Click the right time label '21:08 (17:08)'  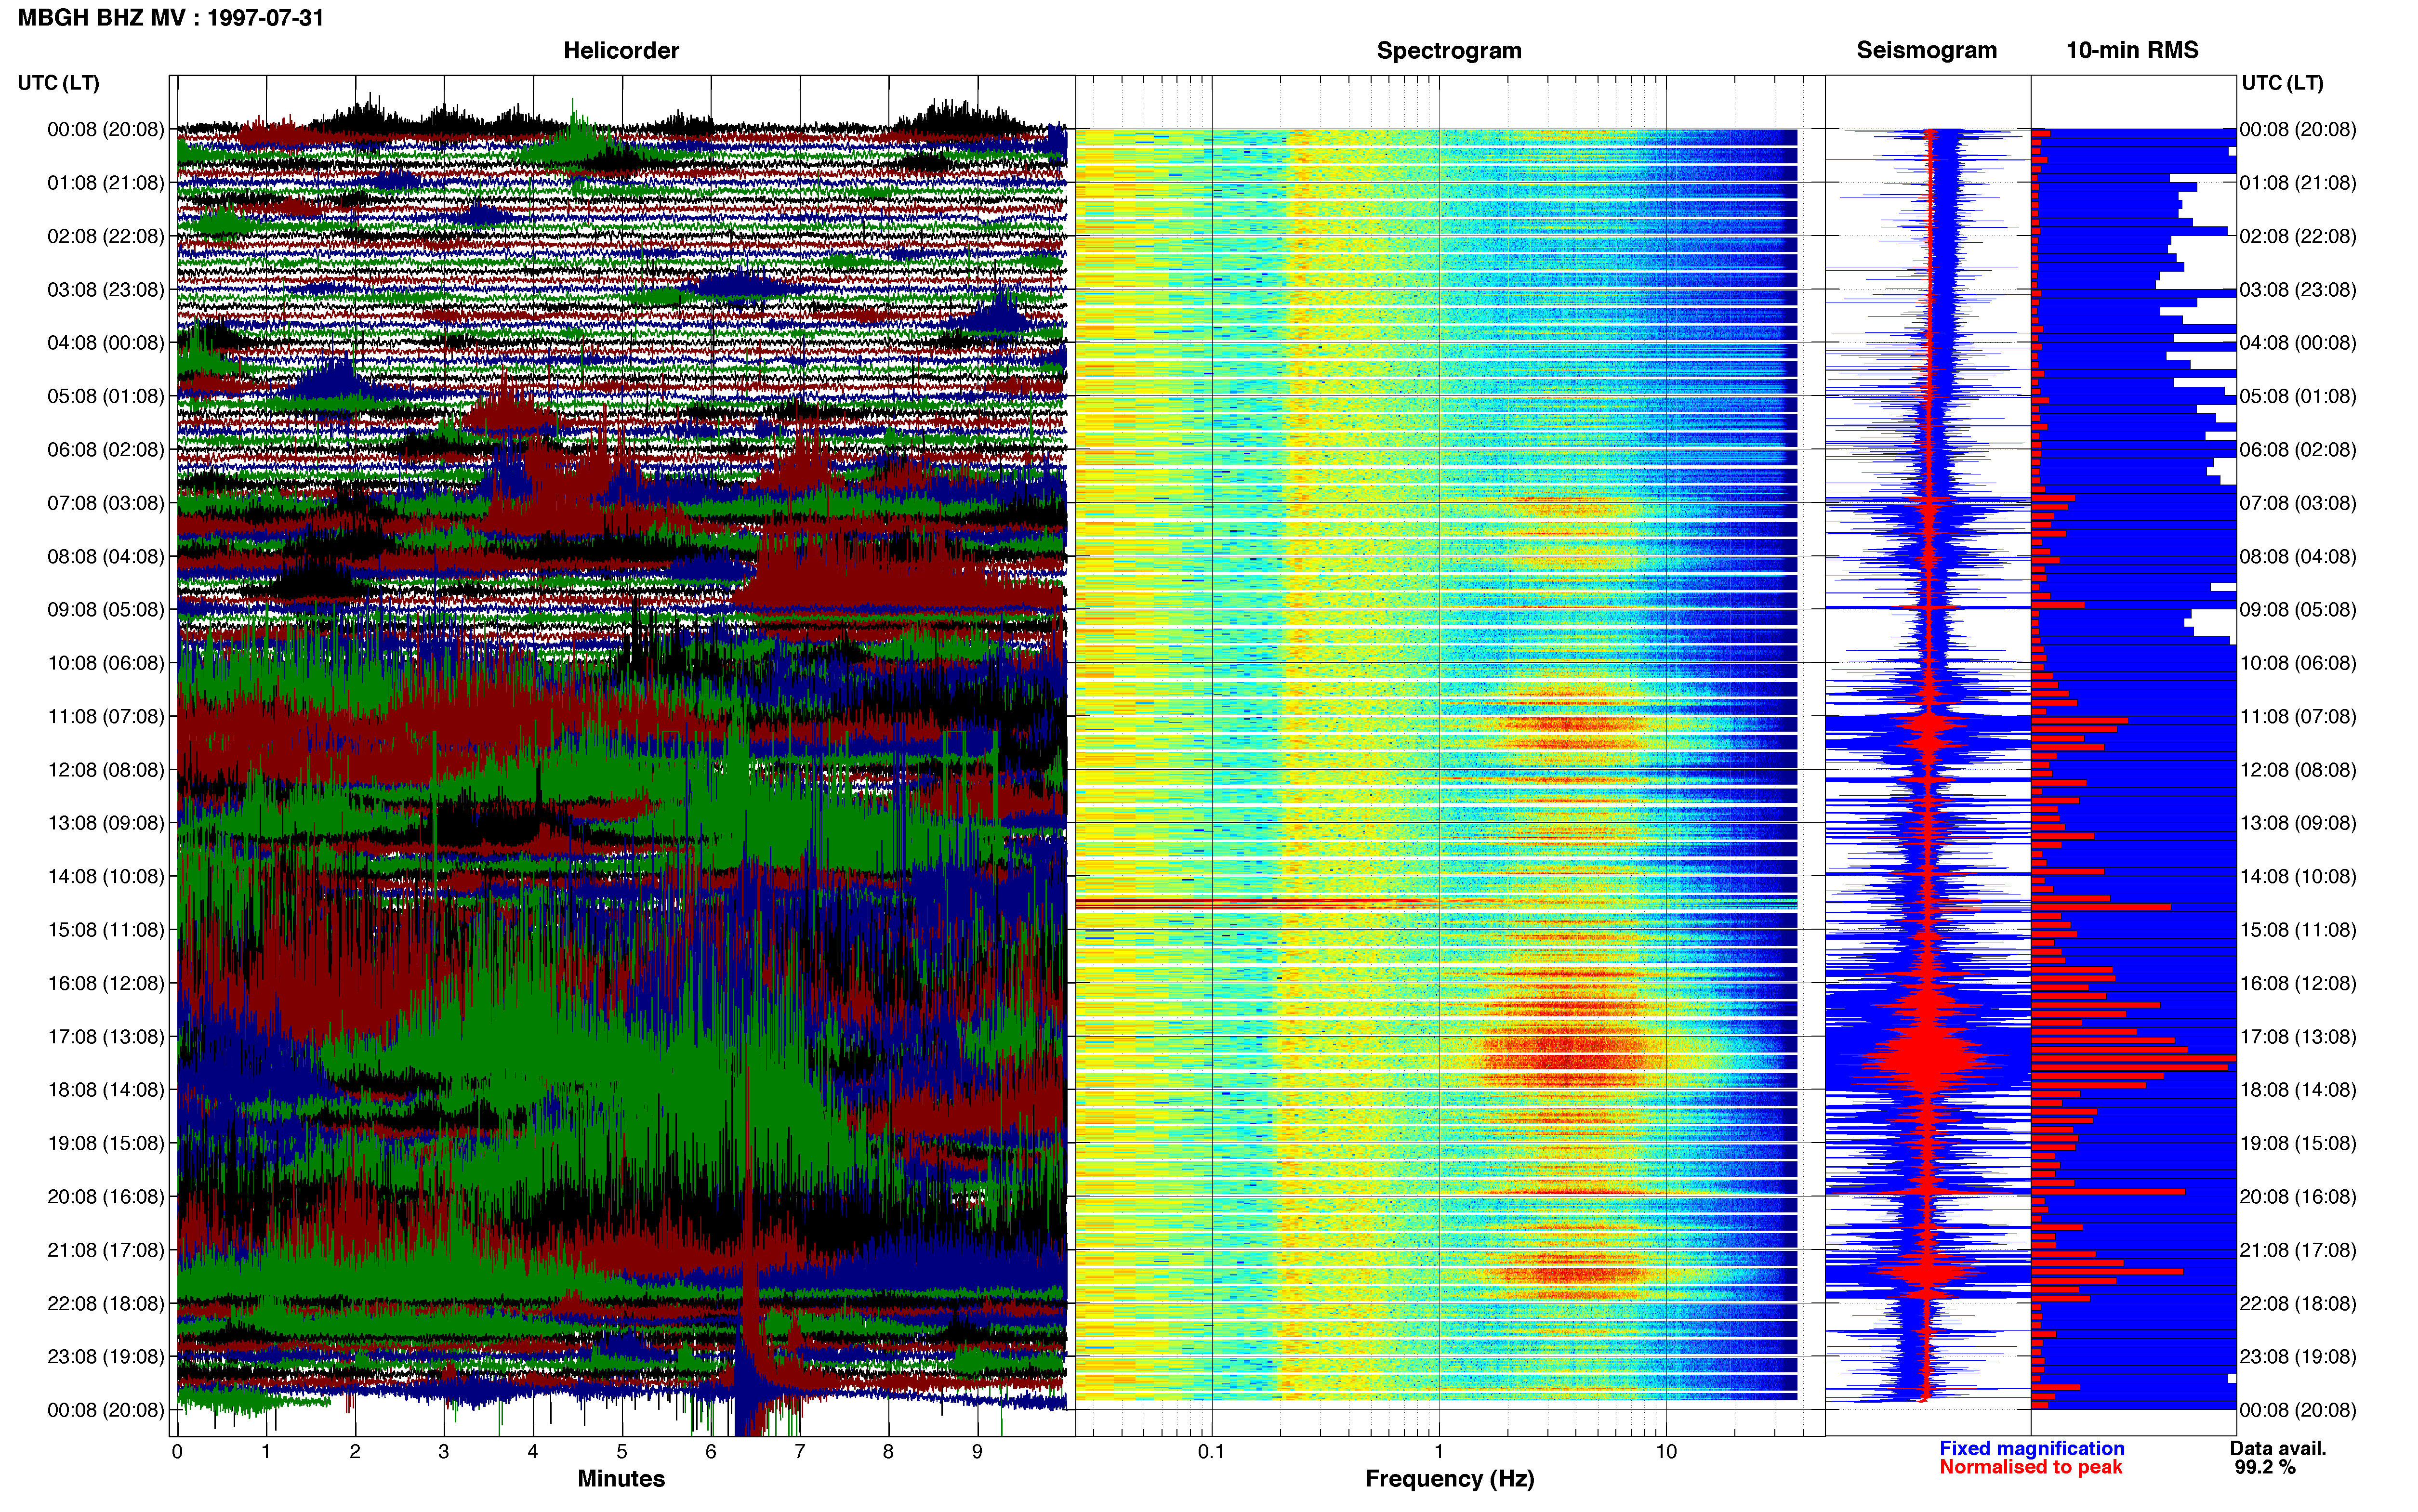click(x=2298, y=1250)
